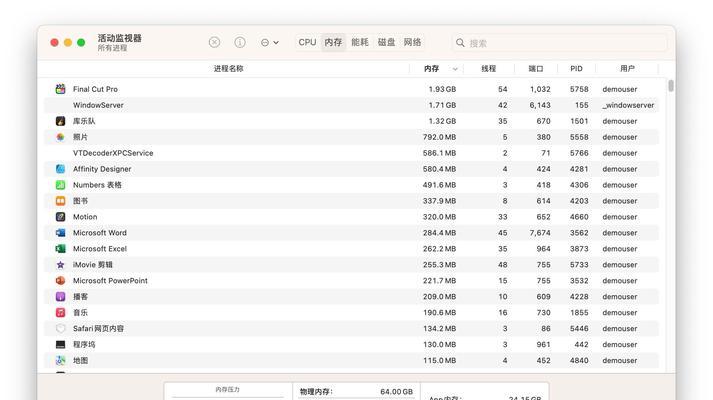Switch to the 磁盘 tab

click(x=386, y=42)
